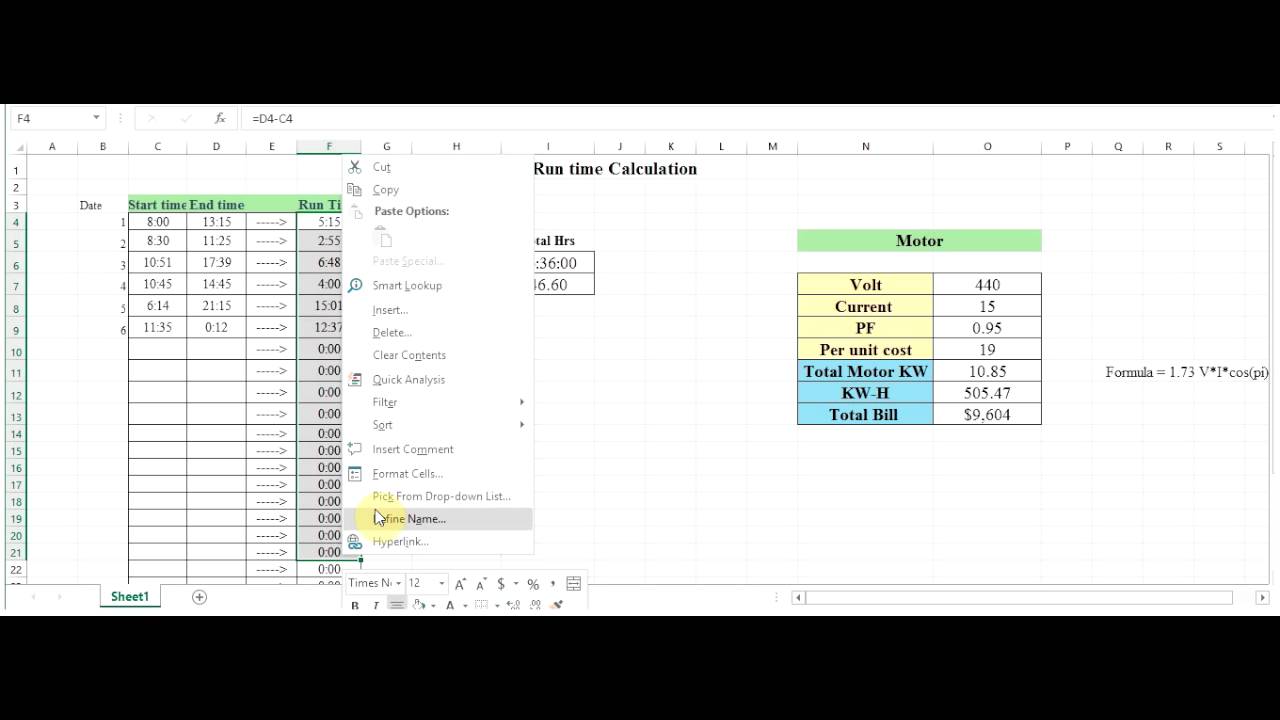Click the Increase Font Size icon in mini toolbar
1280x720 pixels.
pyautogui.click(x=460, y=584)
